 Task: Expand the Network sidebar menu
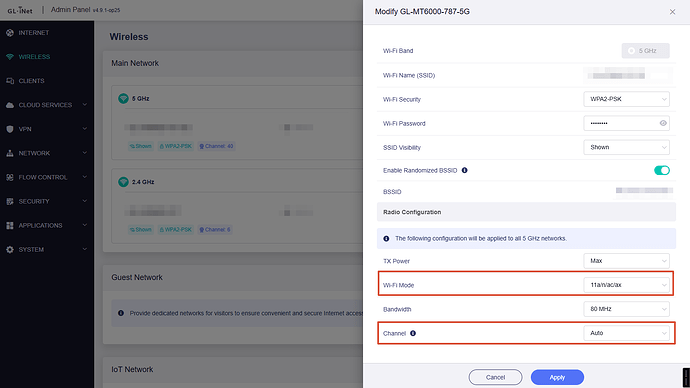click(x=47, y=153)
